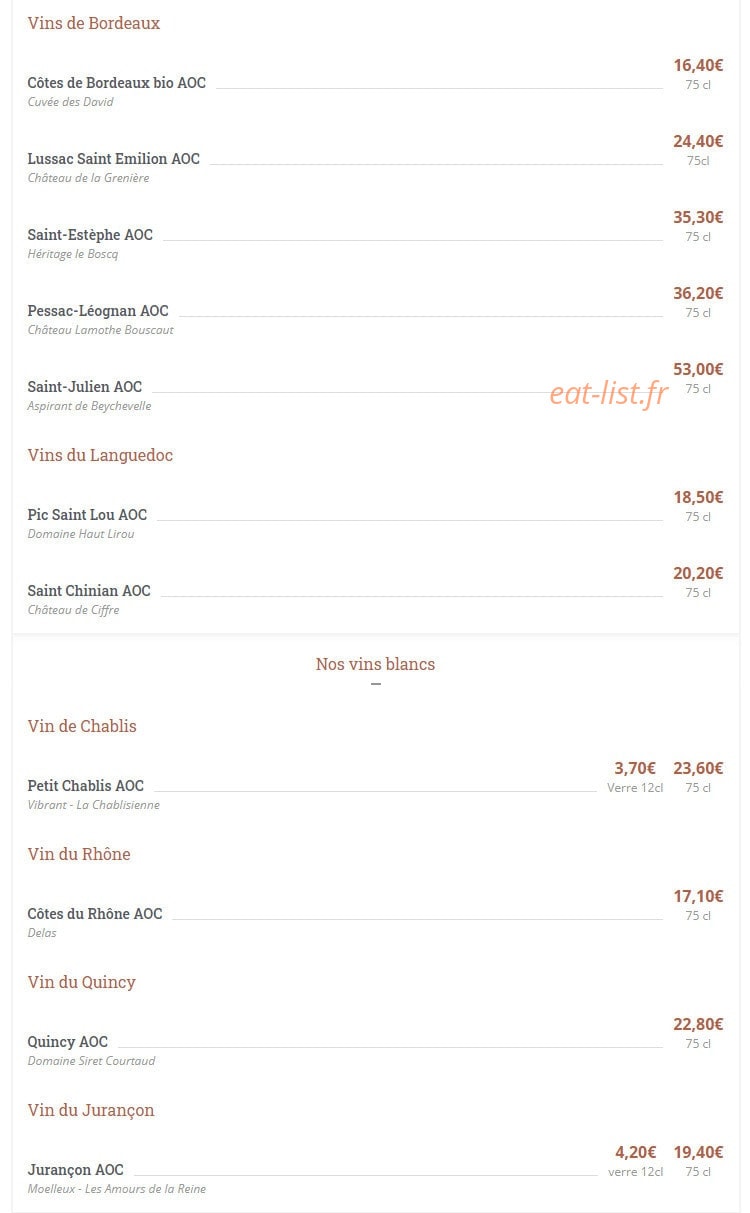750x1213 pixels.
Task: Select Petit Chablis AOC entry
Action: pos(86,786)
